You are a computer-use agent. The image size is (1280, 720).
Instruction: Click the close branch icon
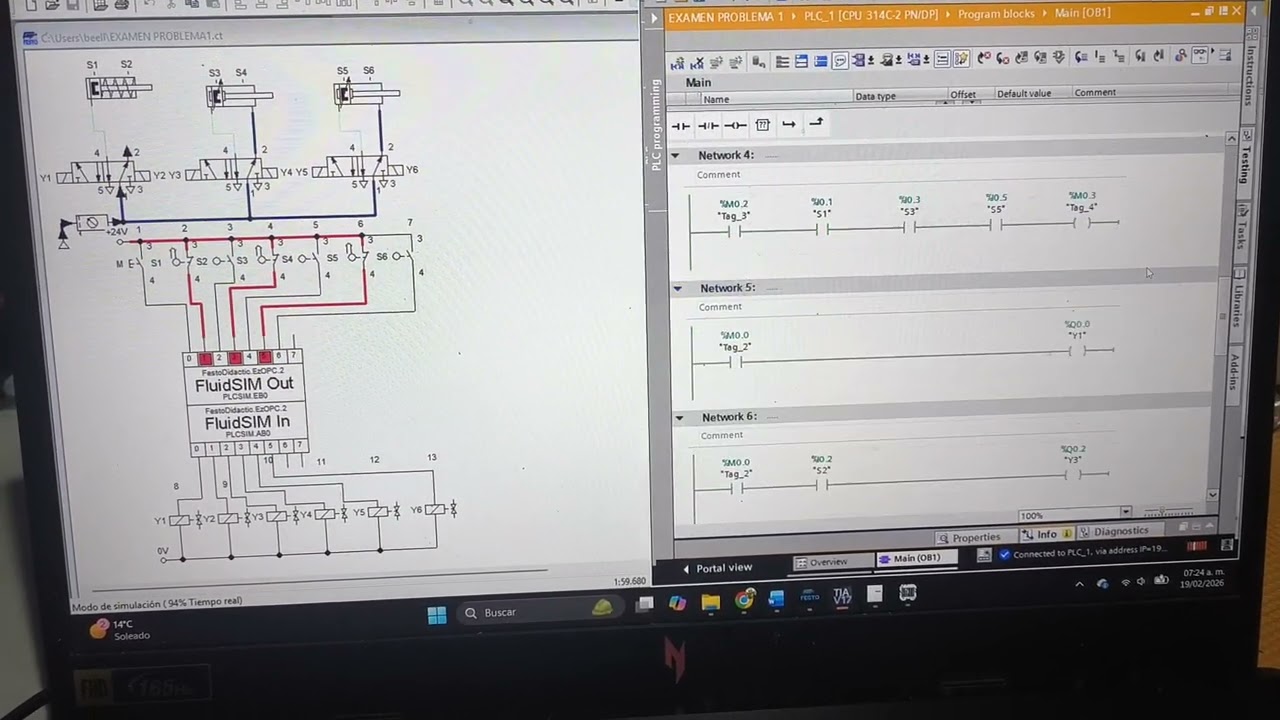(816, 123)
